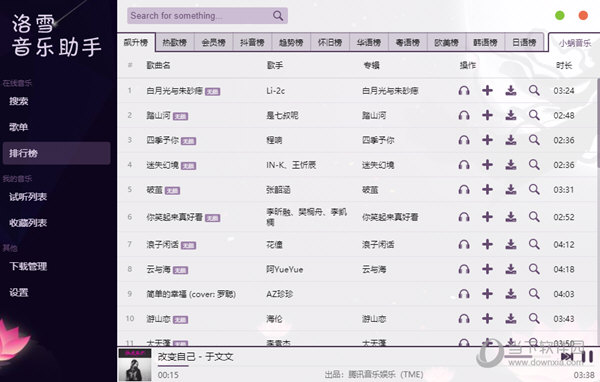600x382 pixels.
Task: Play 你笑起来真好看 with headphone icon
Action: 464,217
